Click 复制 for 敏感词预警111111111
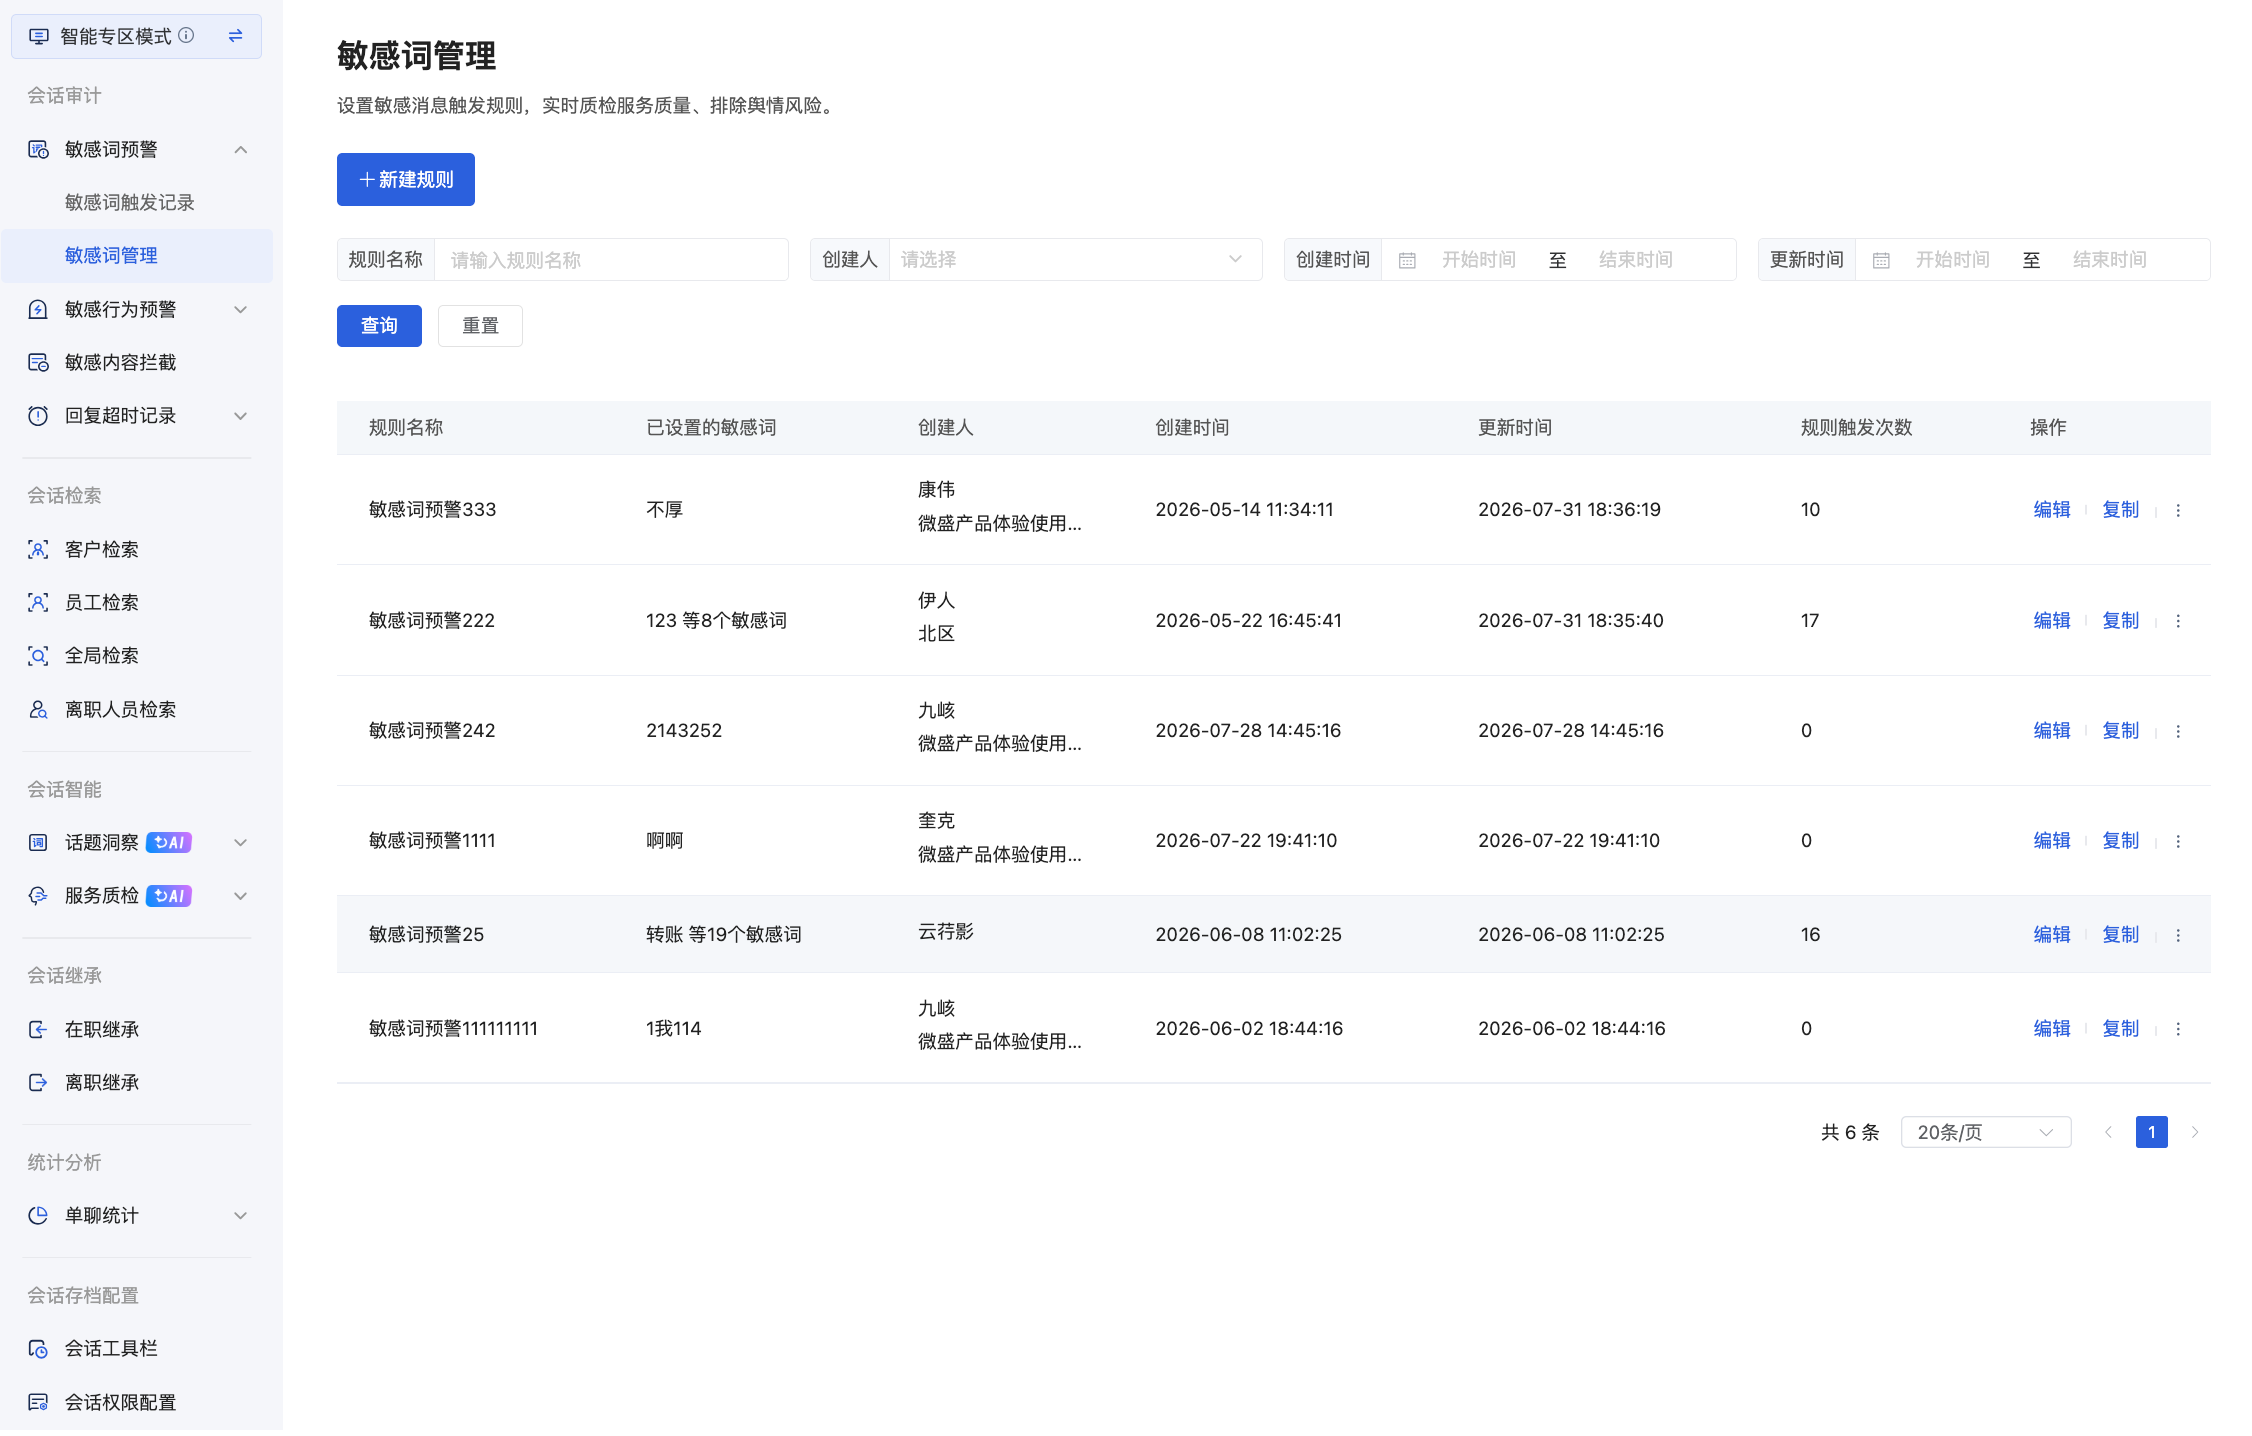2252x1436 pixels. [x=2120, y=1029]
